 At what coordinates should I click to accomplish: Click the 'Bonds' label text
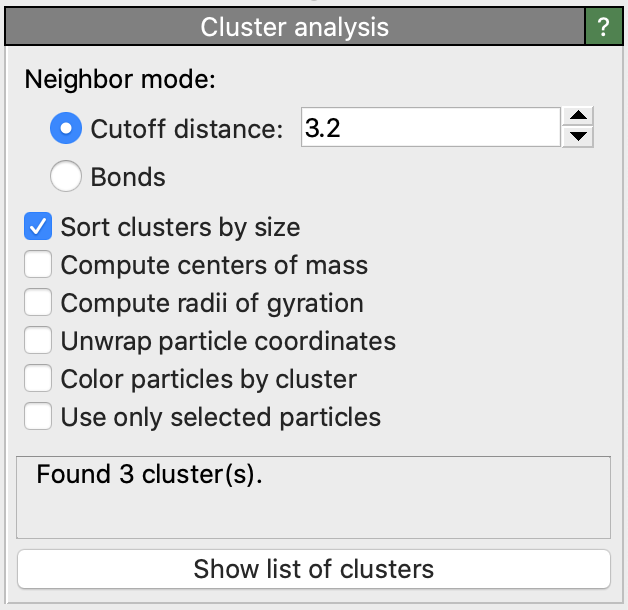point(128,178)
